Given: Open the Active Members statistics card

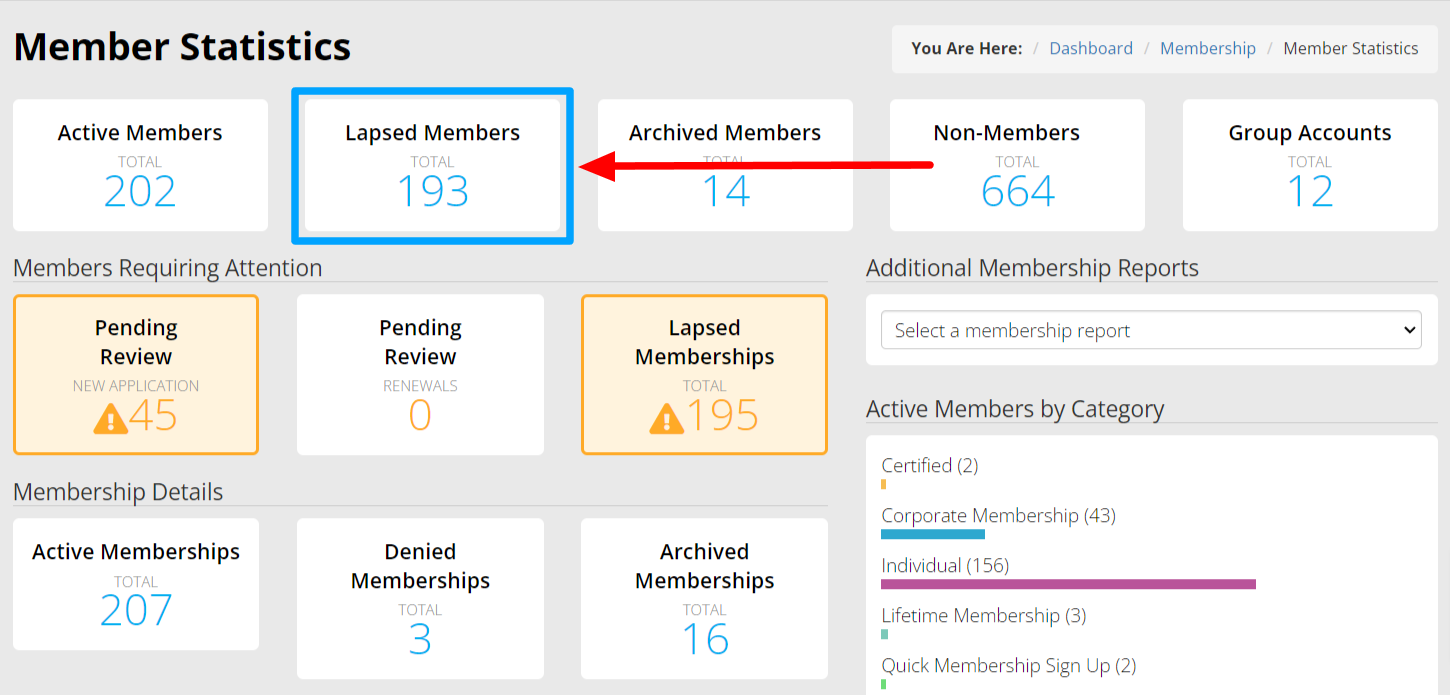Looking at the screenshot, I should 140,165.
